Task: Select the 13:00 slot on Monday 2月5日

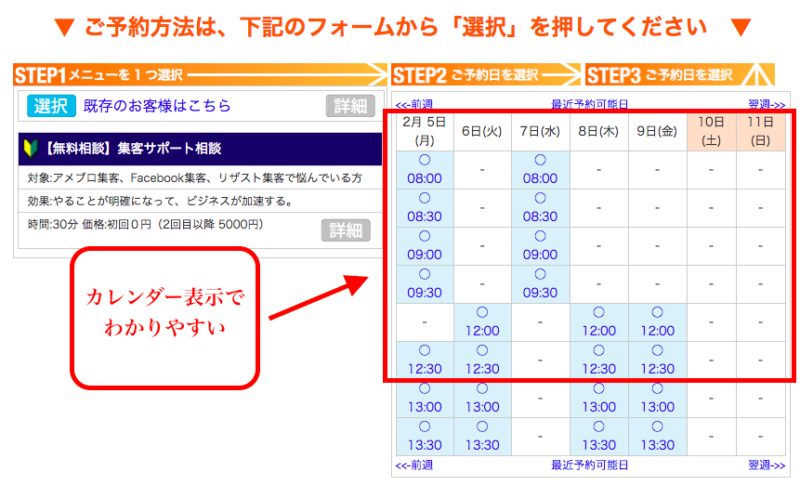Action: pyautogui.click(x=424, y=399)
